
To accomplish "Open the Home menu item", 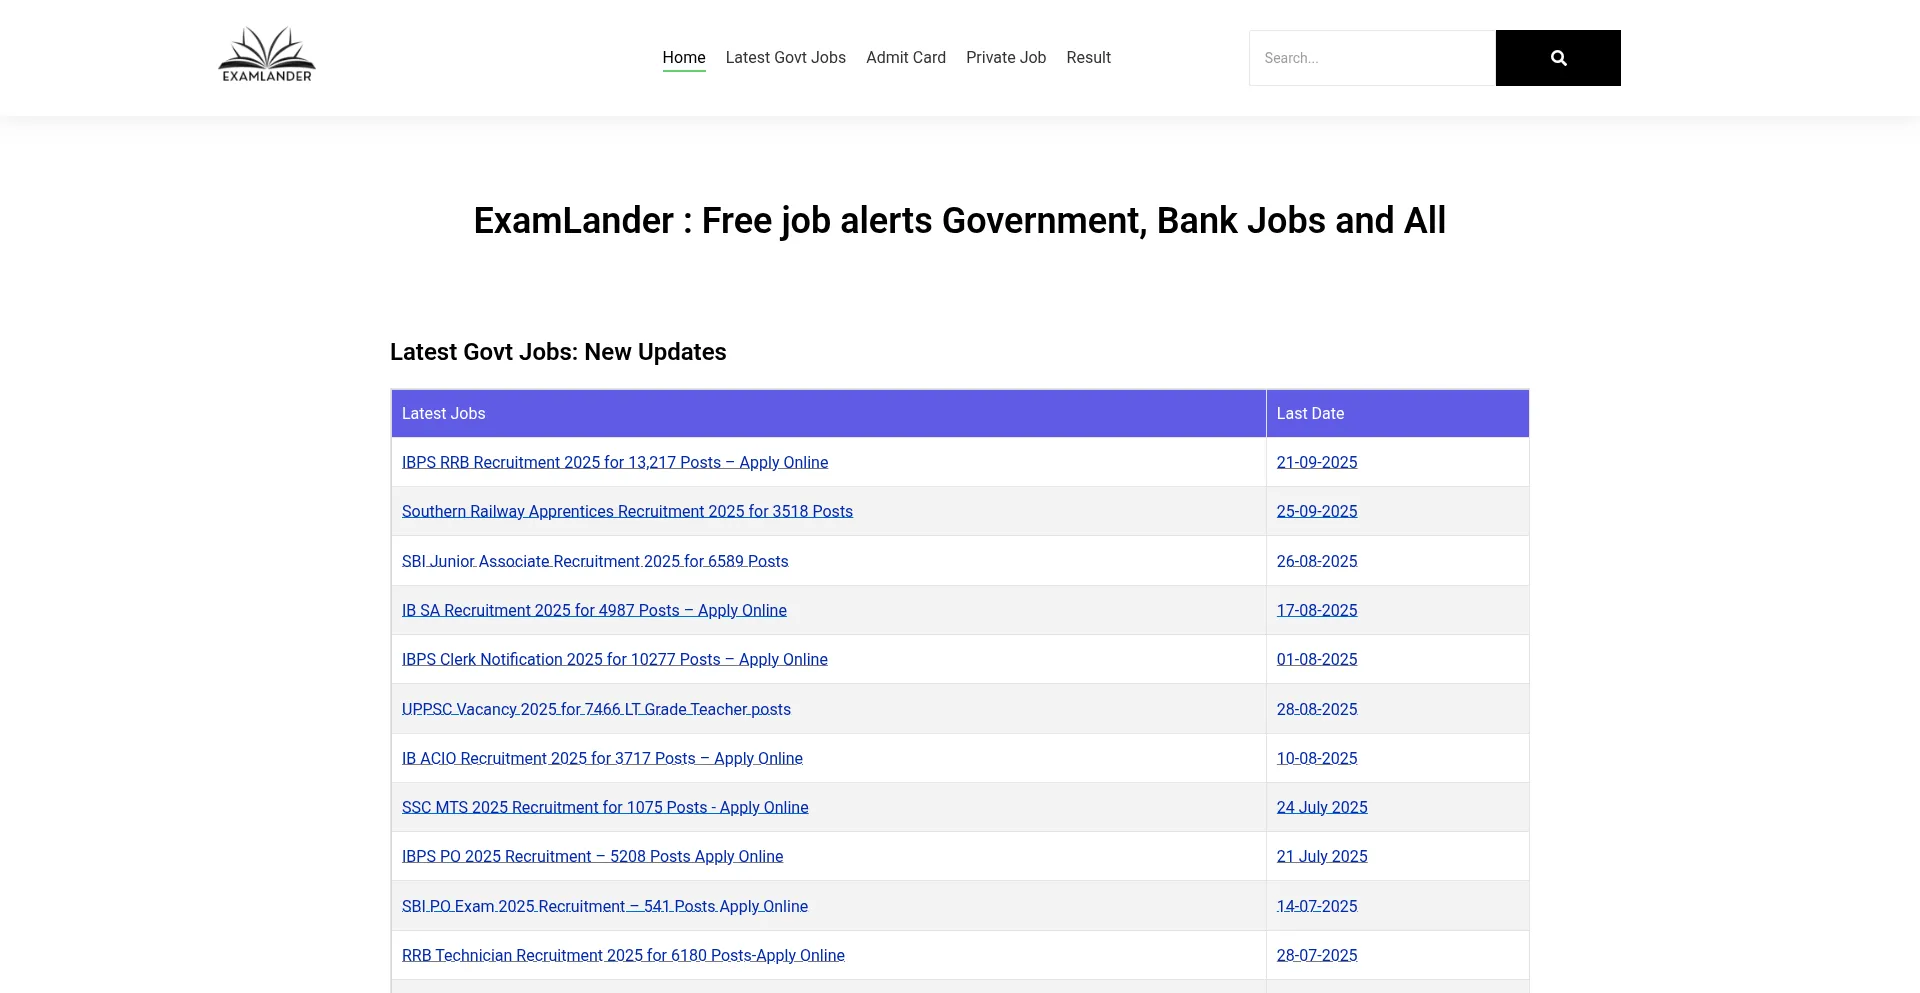I will (684, 58).
